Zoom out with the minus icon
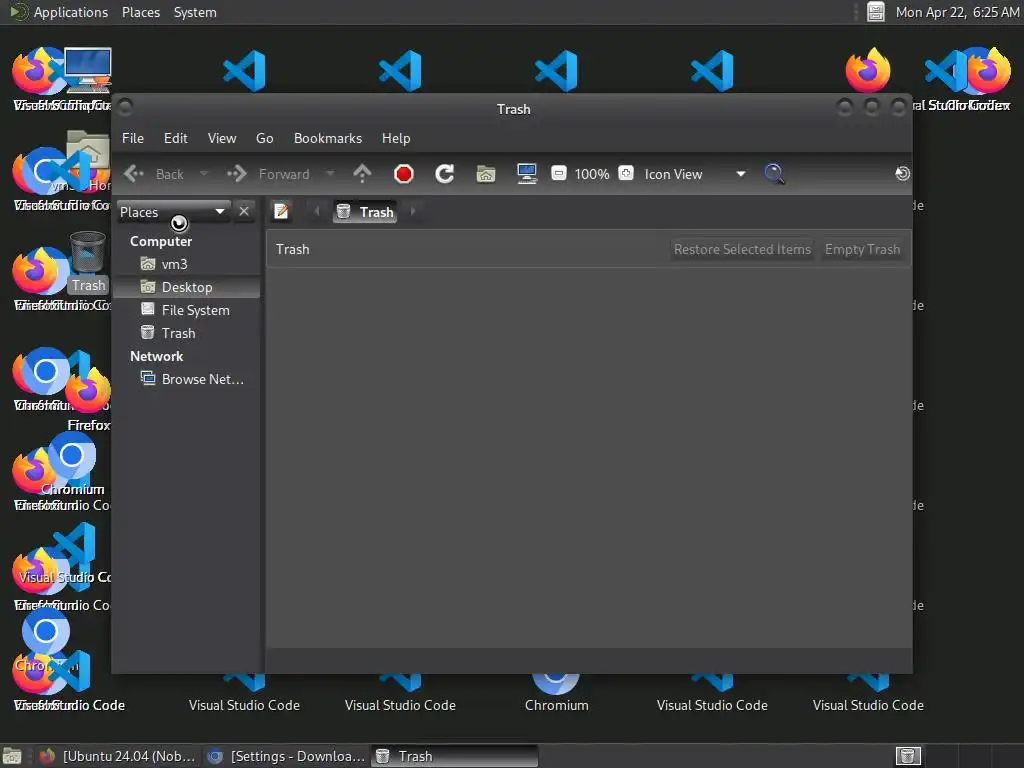The width and height of the screenshot is (1024, 768). point(558,174)
